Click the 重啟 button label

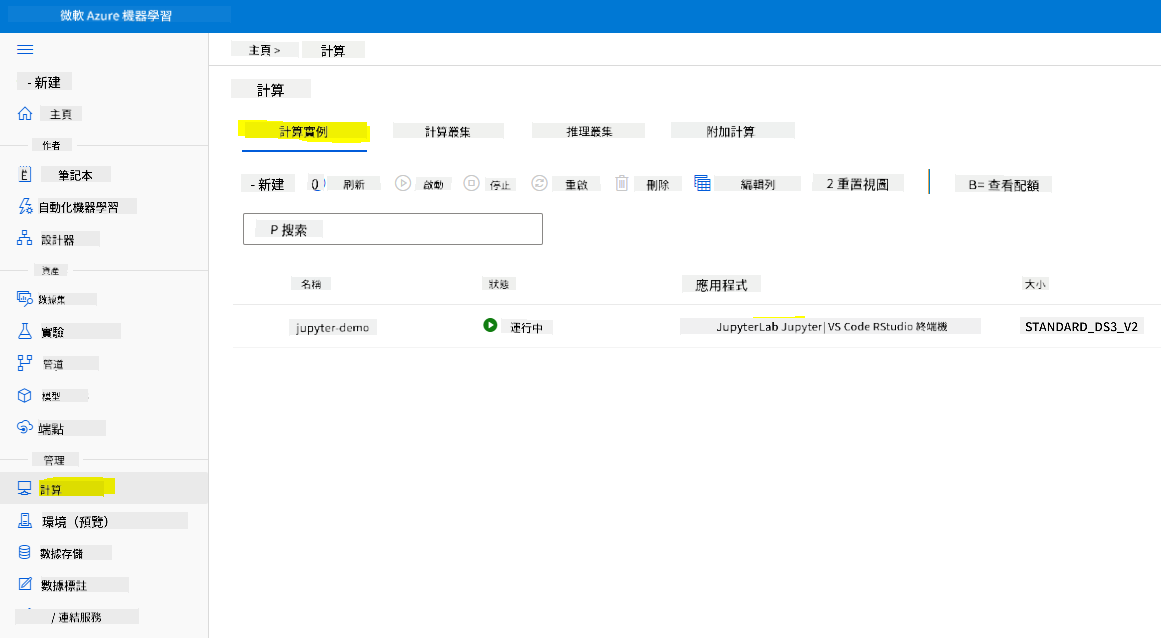pos(577,184)
